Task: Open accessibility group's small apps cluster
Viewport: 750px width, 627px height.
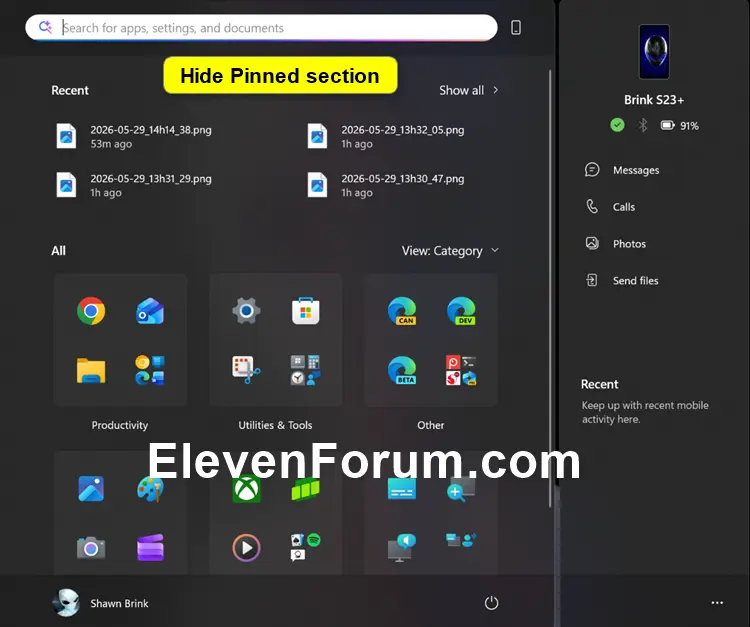Action: coord(461,540)
